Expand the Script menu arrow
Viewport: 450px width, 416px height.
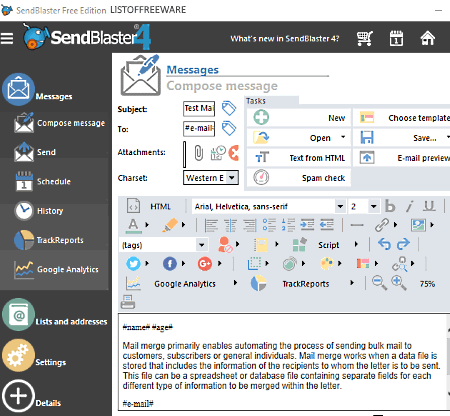pyautogui.click(x=356, y=244)
